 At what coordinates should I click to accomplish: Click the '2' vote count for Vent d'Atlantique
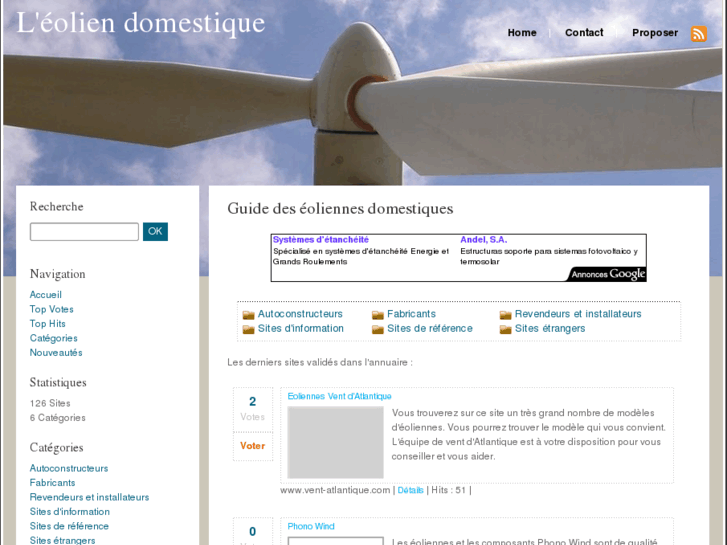tap(253, 402)
